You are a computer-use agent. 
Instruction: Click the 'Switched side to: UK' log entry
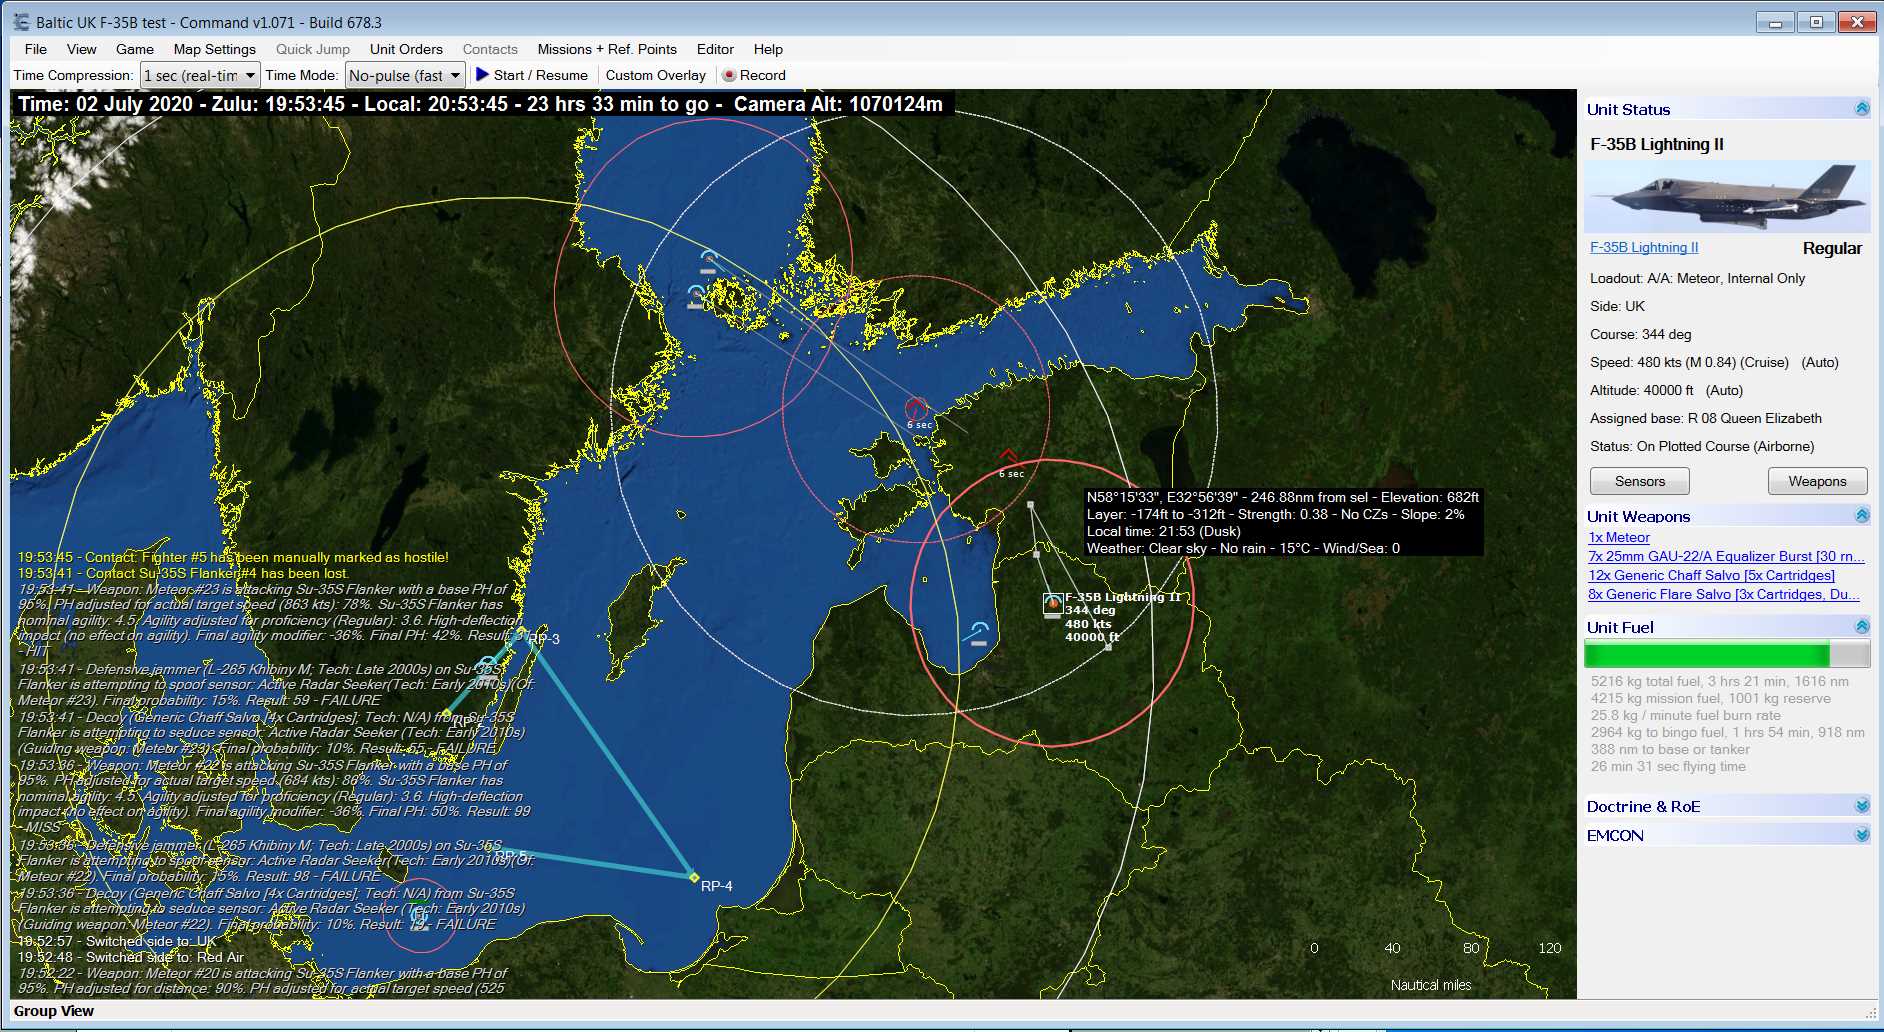[x=117, y=941]
